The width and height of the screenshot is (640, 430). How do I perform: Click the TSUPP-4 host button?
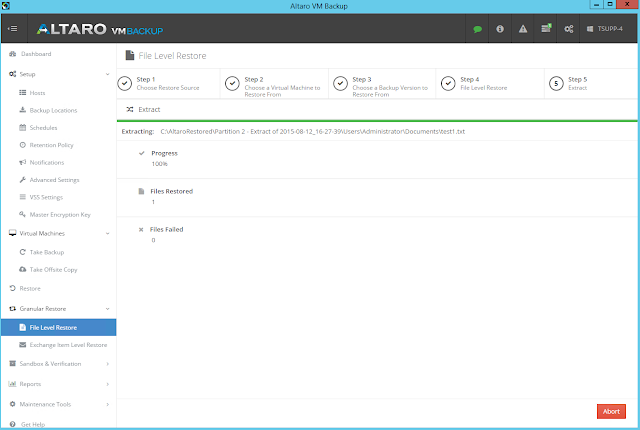(605, 29)
